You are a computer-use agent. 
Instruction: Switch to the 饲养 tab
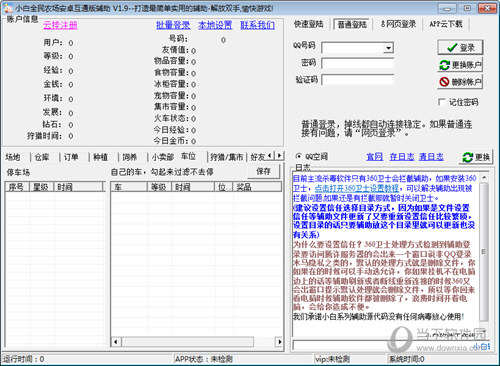click(130, 157)
